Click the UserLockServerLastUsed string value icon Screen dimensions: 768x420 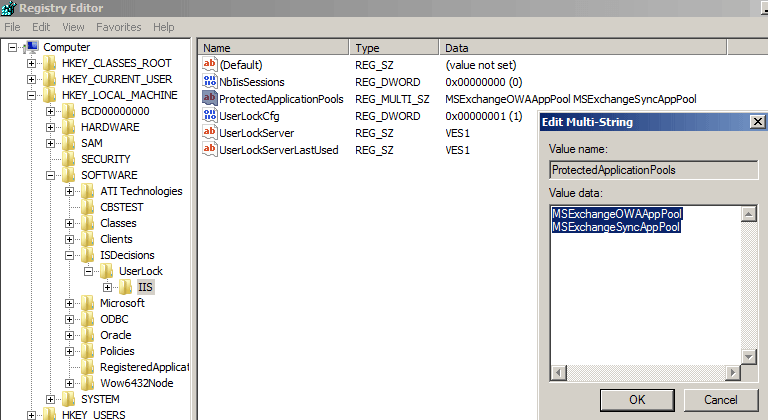click(210, 149)
